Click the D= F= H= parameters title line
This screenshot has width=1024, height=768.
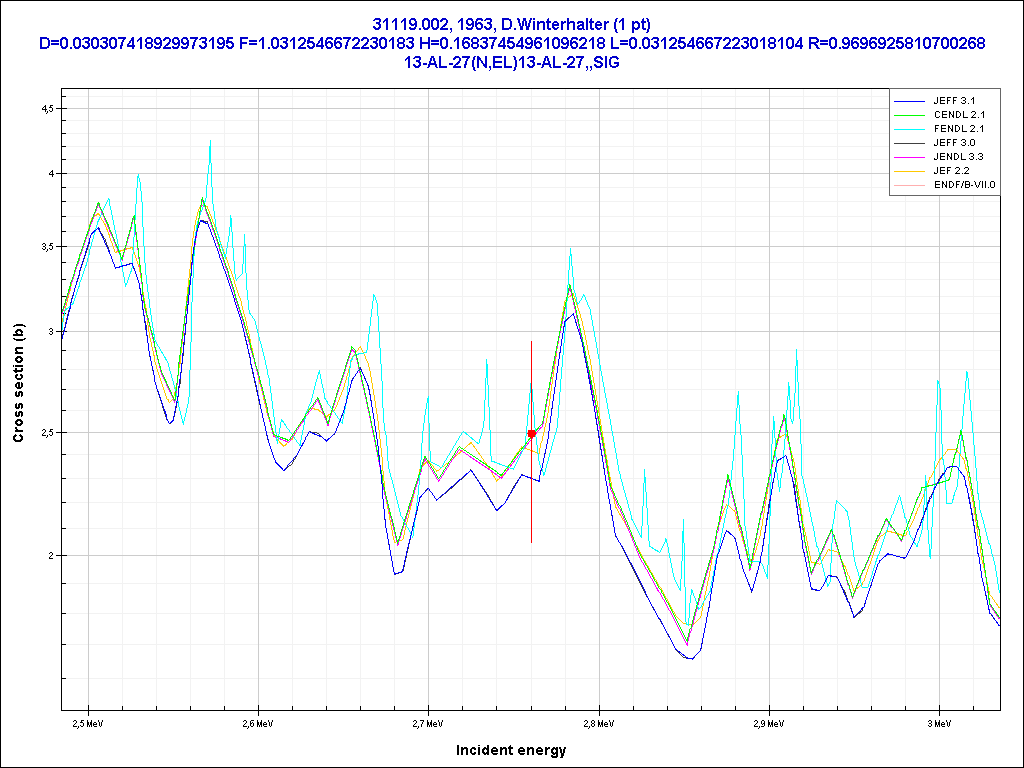click(x=511, y=44)
